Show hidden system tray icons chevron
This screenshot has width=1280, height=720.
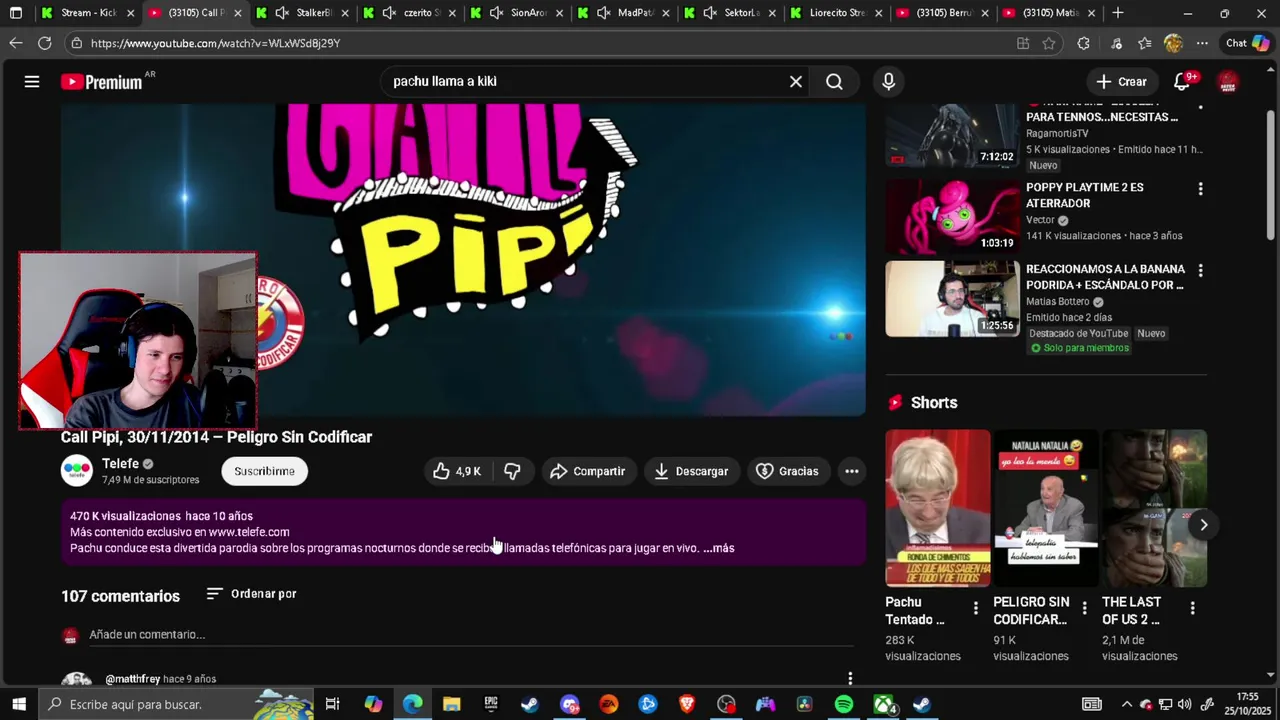point(1126,704)
